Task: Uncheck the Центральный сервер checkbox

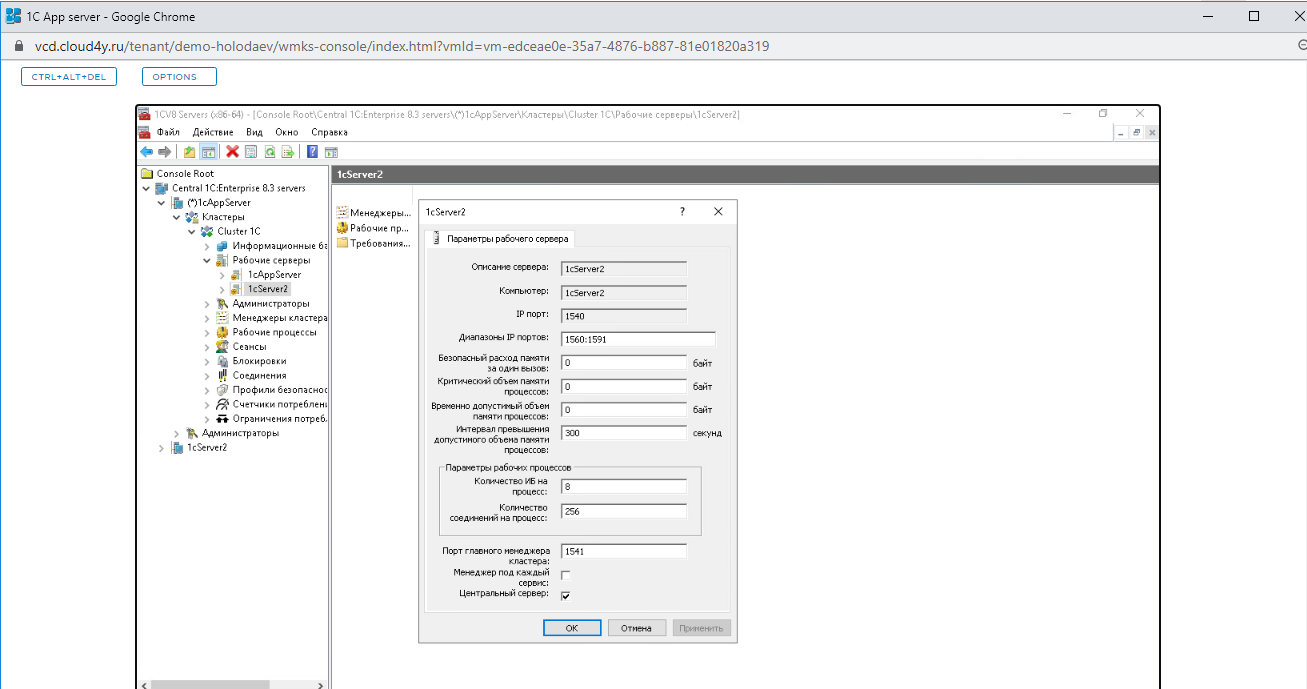Action: tap(566, 595)
